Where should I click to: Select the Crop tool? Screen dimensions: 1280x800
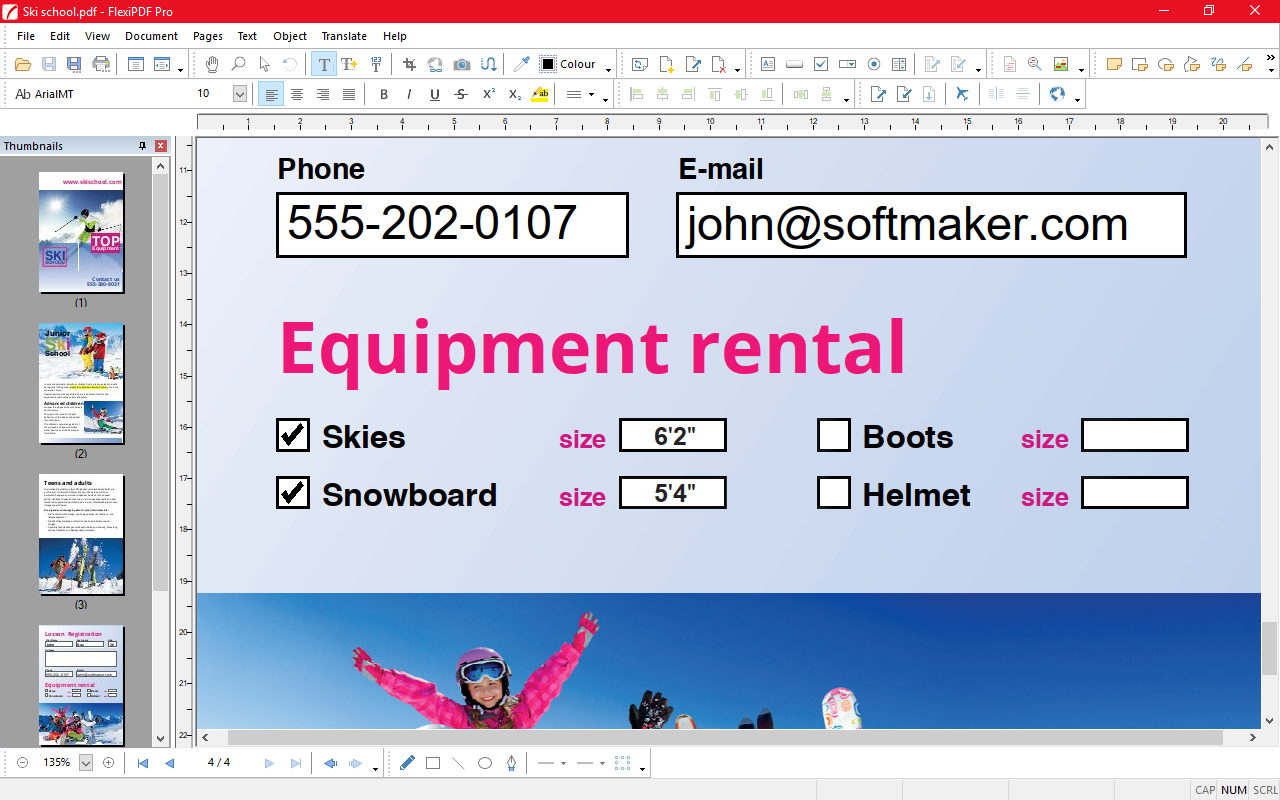click(409, 64)
